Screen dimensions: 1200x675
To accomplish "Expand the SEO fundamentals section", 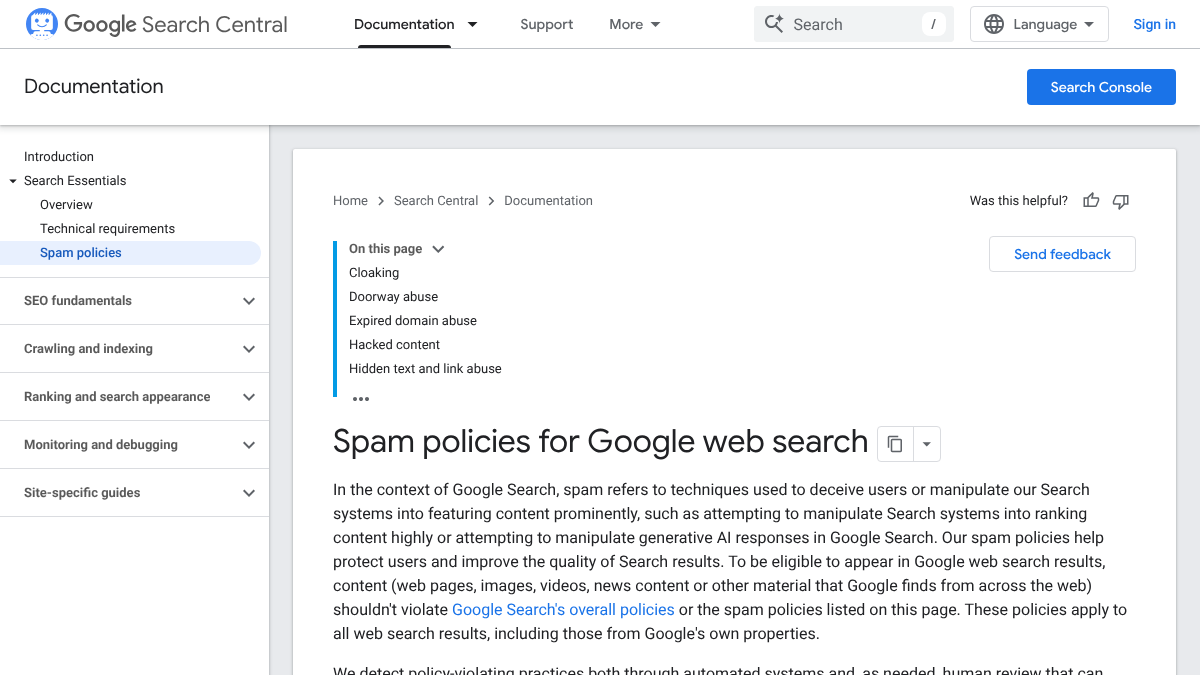I will click(135, 301).
